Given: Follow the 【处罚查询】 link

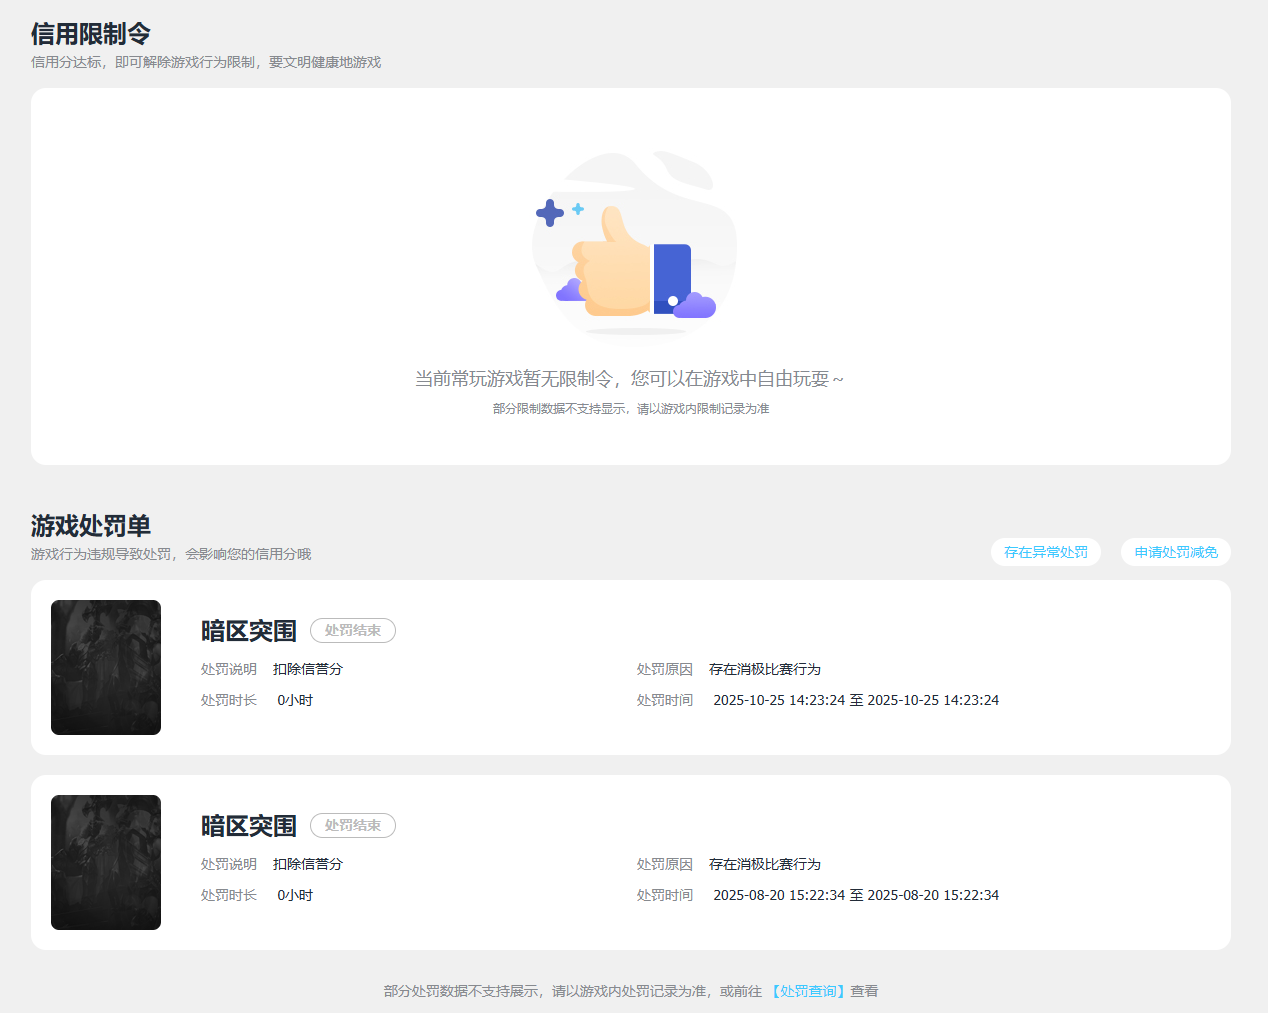Looking at the screenshot, I should [x=808, y=991].
